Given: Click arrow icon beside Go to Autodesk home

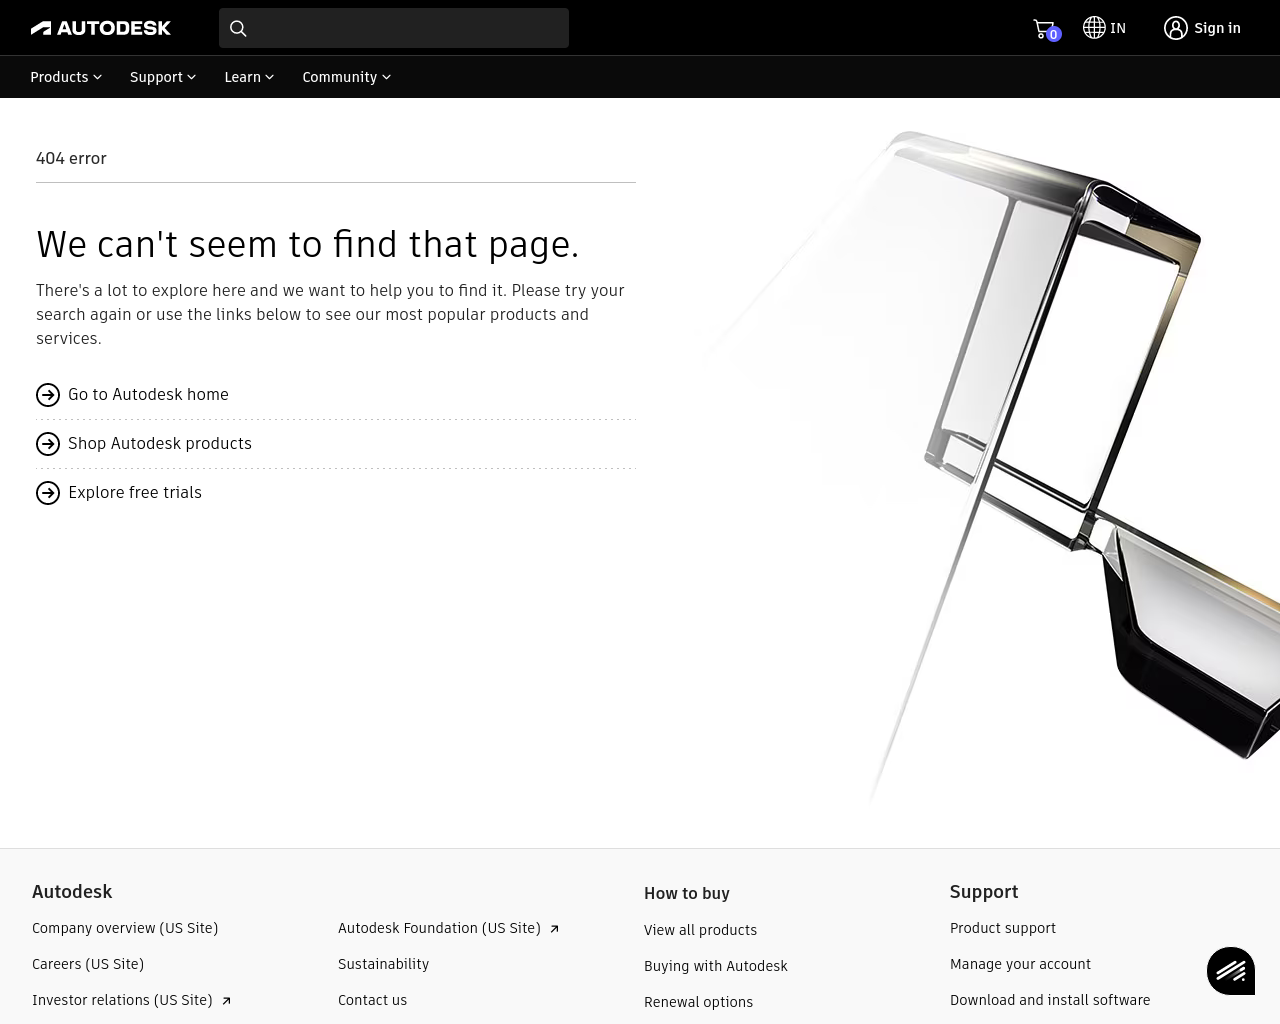Looking at the screenshot, I should (x=48, y=395).
